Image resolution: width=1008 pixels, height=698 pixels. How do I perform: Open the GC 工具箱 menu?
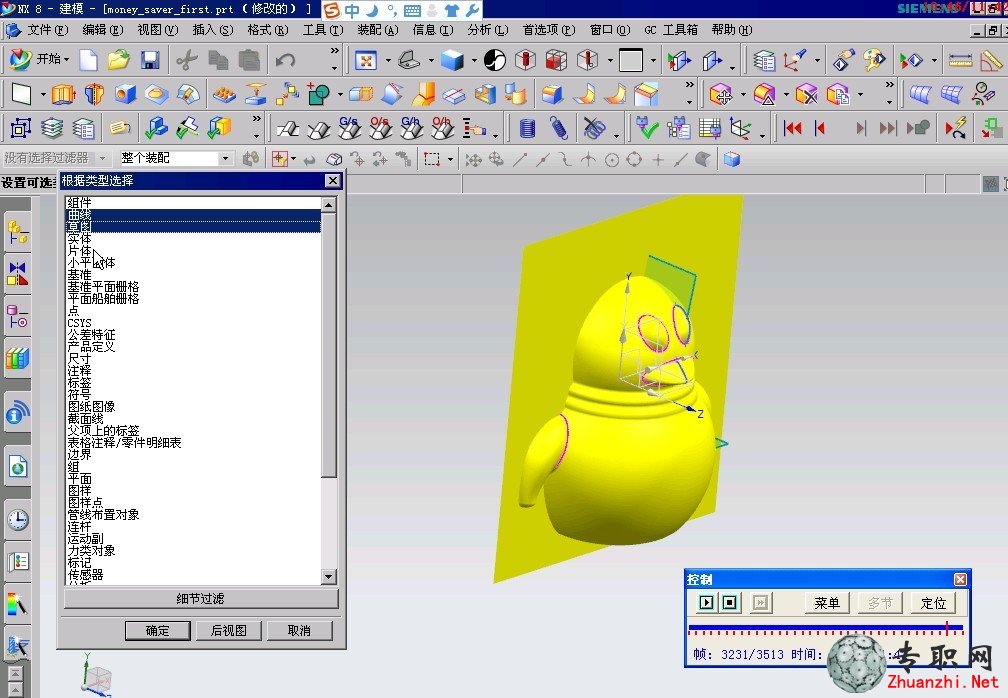(671, 30)
